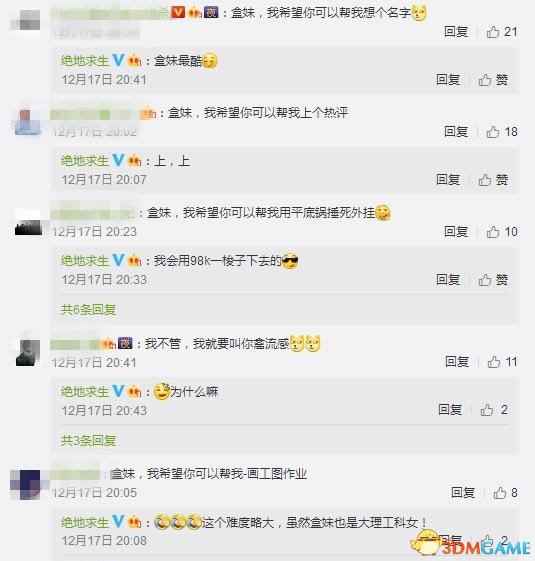This screenshot has width=535, height=561.
Task: Like the 为什么嘛 reply with 2 likes
Action: coord(494,410)
